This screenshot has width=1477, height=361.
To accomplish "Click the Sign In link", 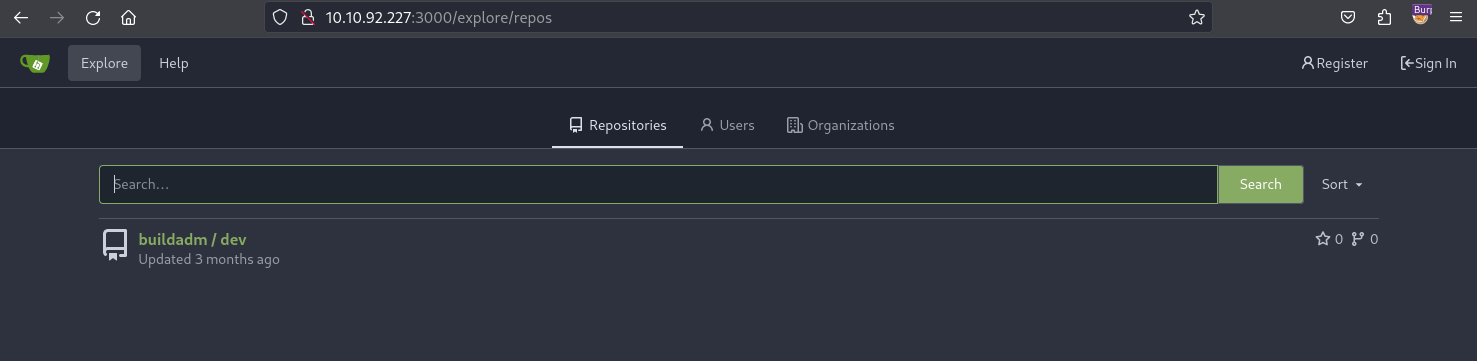I will (1428, 63).
